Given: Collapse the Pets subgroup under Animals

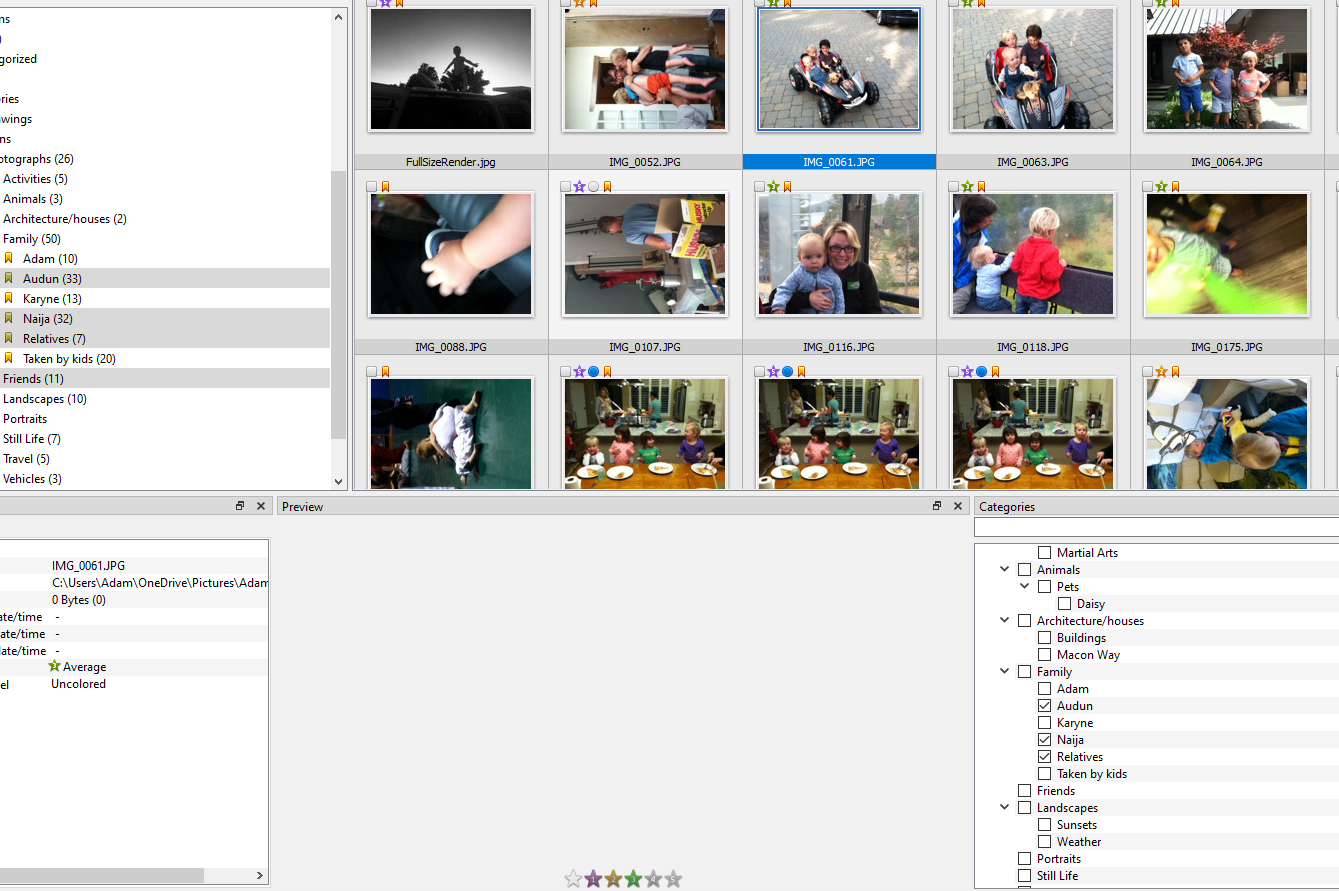Looking at the screenshot, I should [1024, 587].
